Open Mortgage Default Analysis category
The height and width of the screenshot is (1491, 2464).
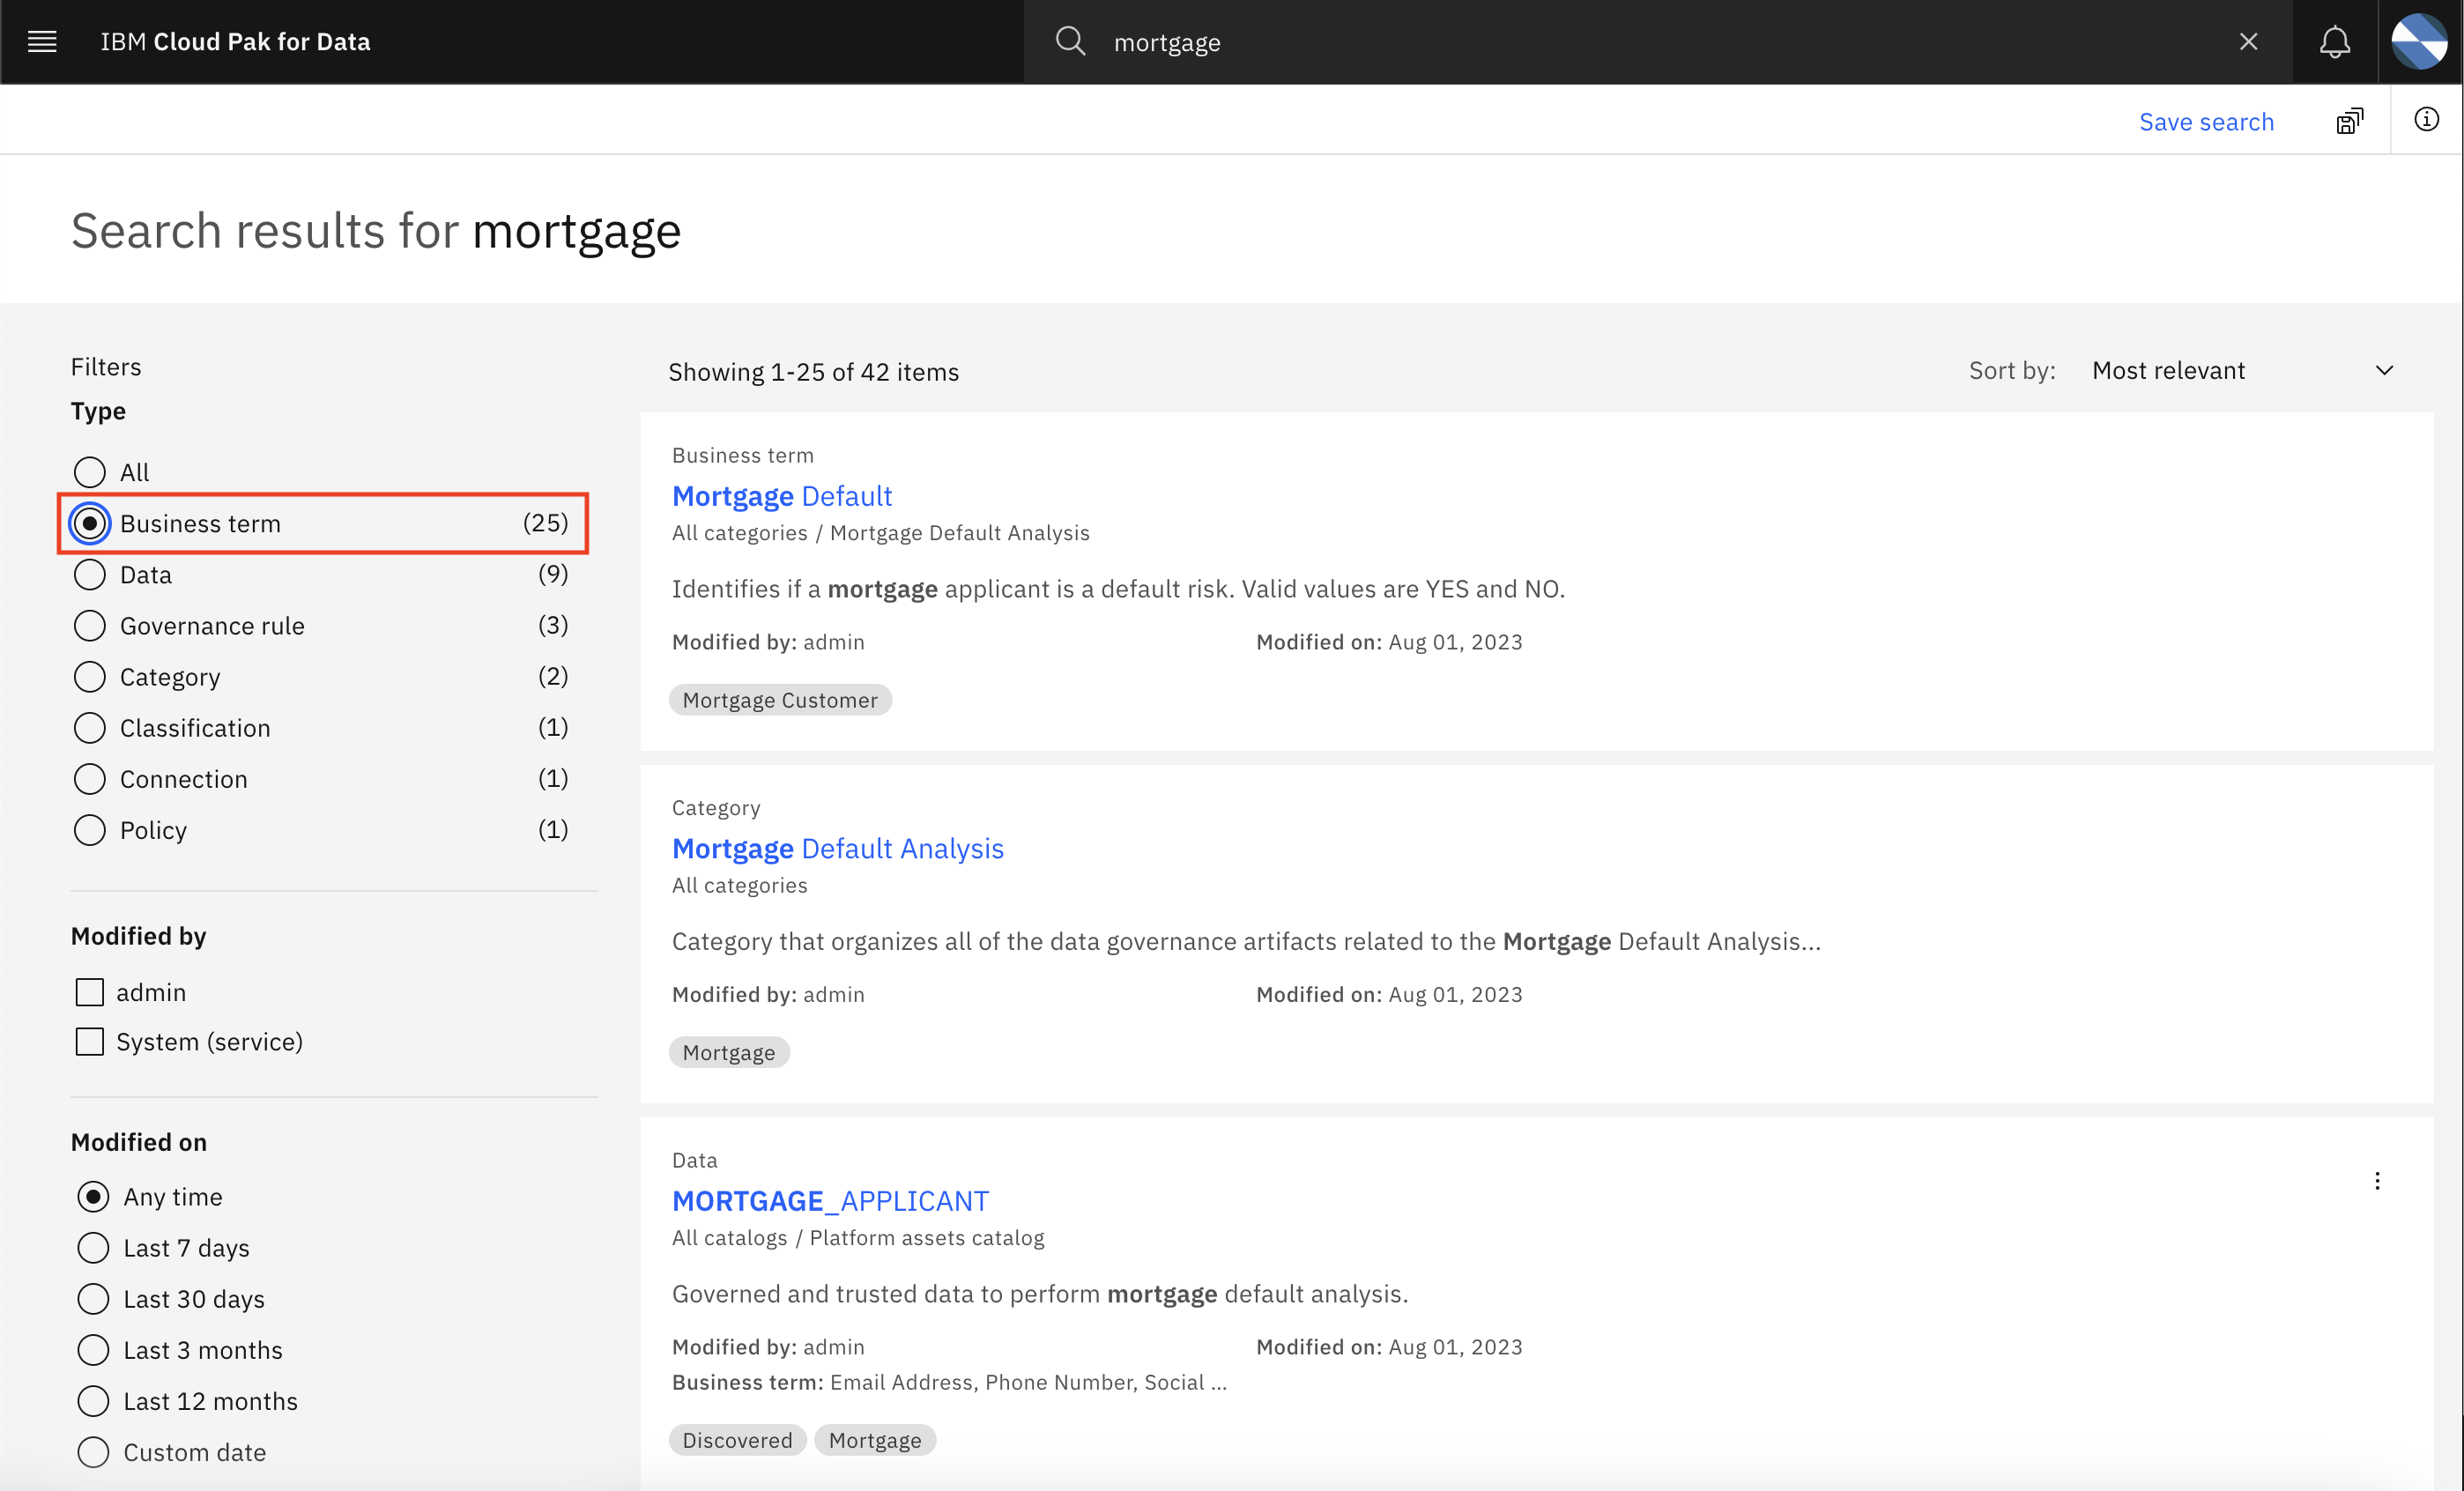coord(838,848)
